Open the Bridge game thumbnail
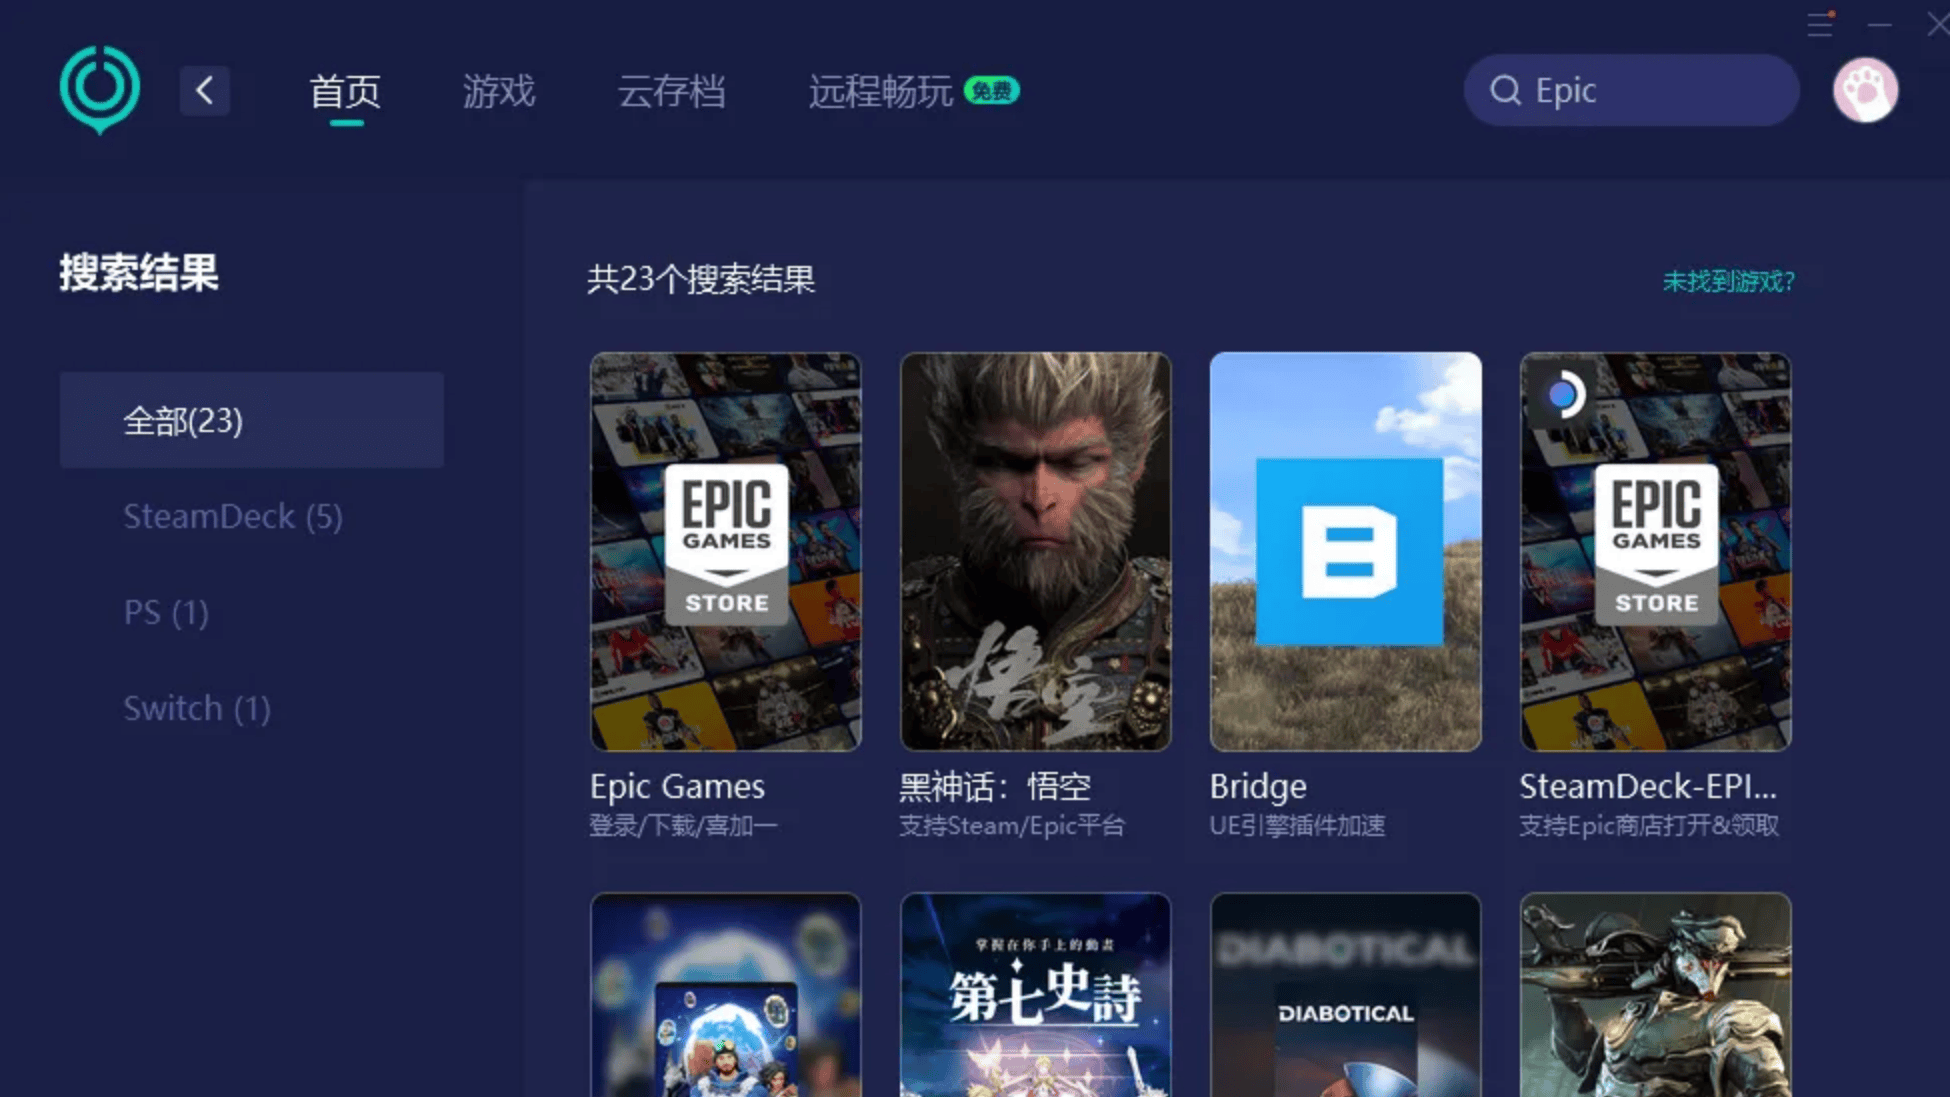The image size is (1950, 1097). pos(1345,551)
